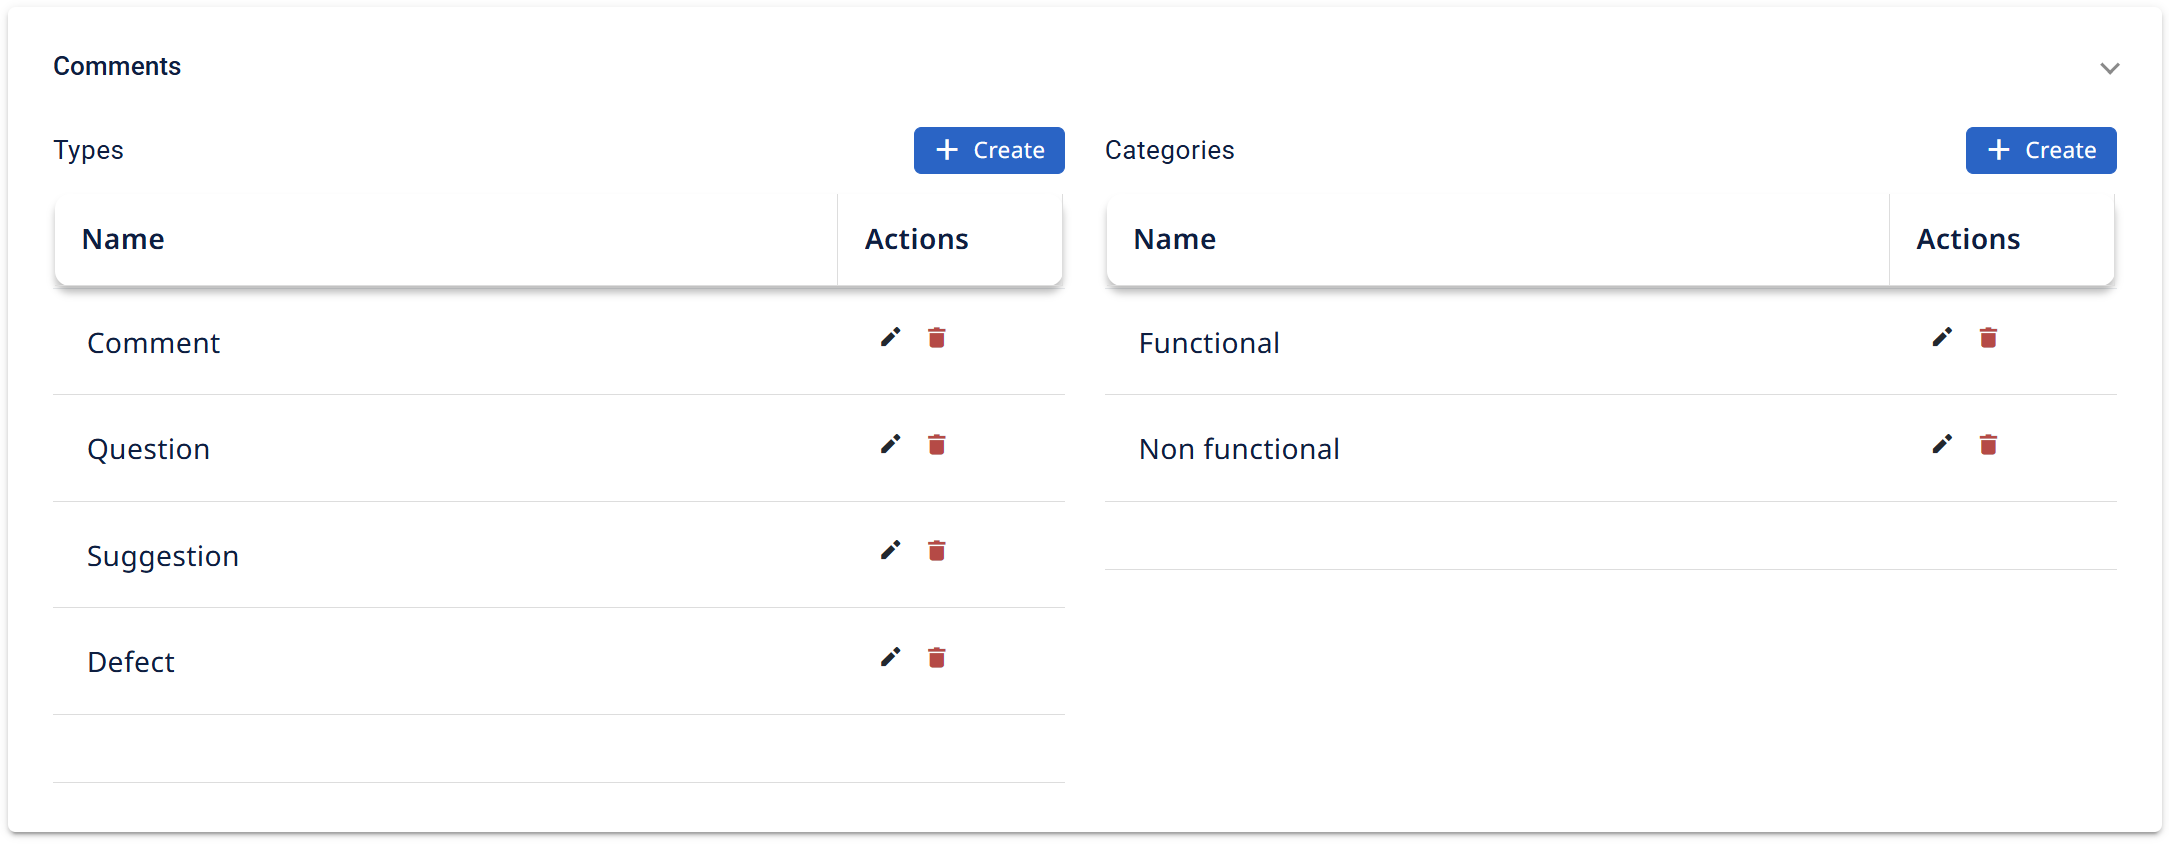Delete the Question type

[937, 444]
